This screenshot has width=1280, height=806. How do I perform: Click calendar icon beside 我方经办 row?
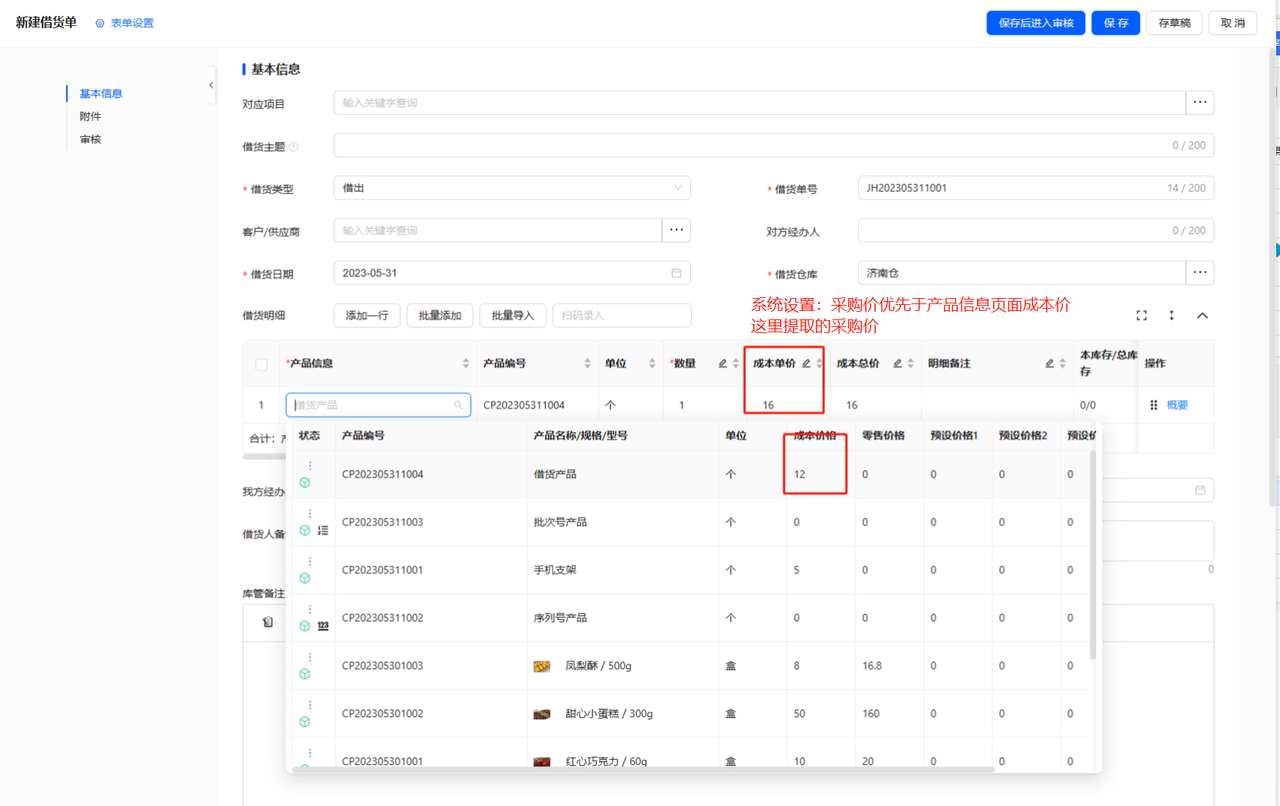coord(1200,490)
